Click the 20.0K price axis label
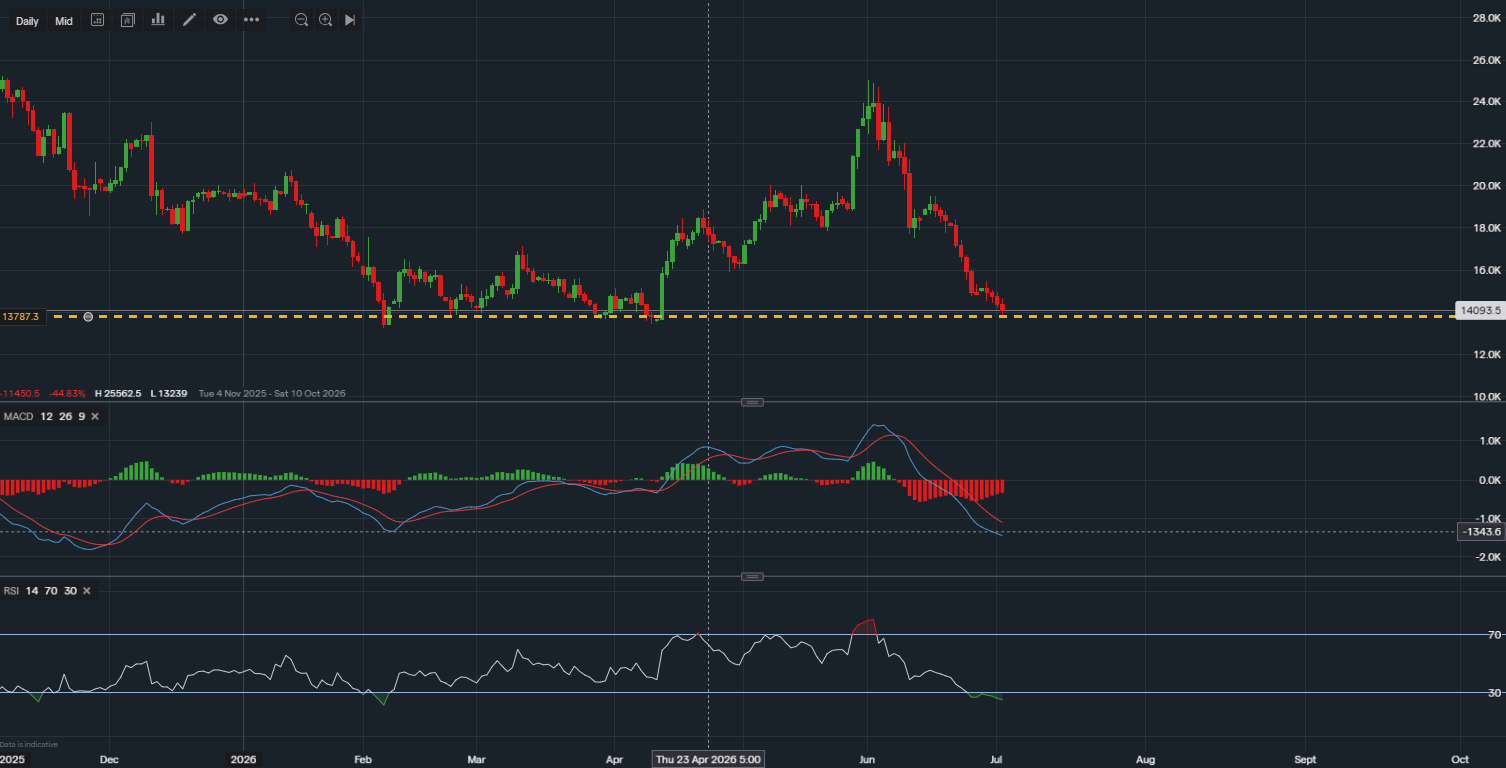This screenshot has width=1506, height=768. pyautogui.click(x=1487, y=186)
